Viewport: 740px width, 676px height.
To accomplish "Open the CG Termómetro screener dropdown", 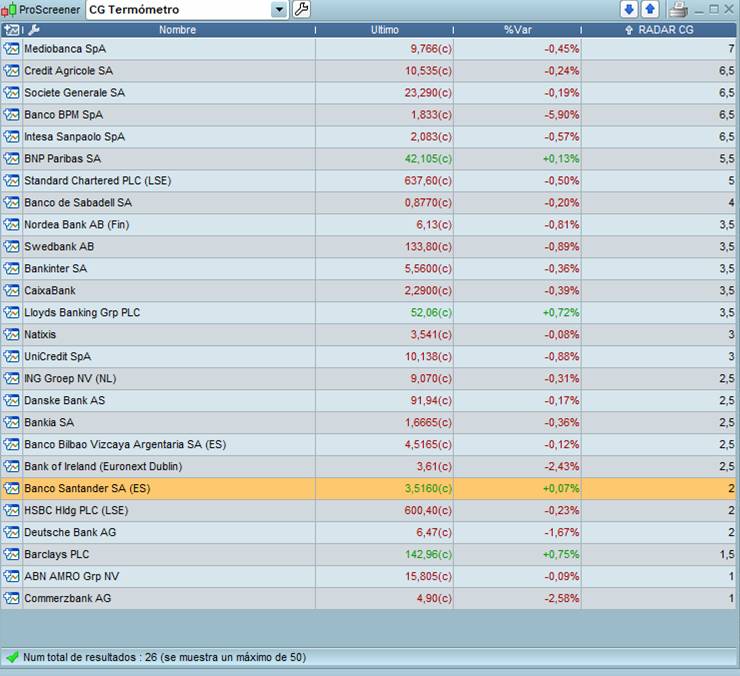I will coord(279,10).
